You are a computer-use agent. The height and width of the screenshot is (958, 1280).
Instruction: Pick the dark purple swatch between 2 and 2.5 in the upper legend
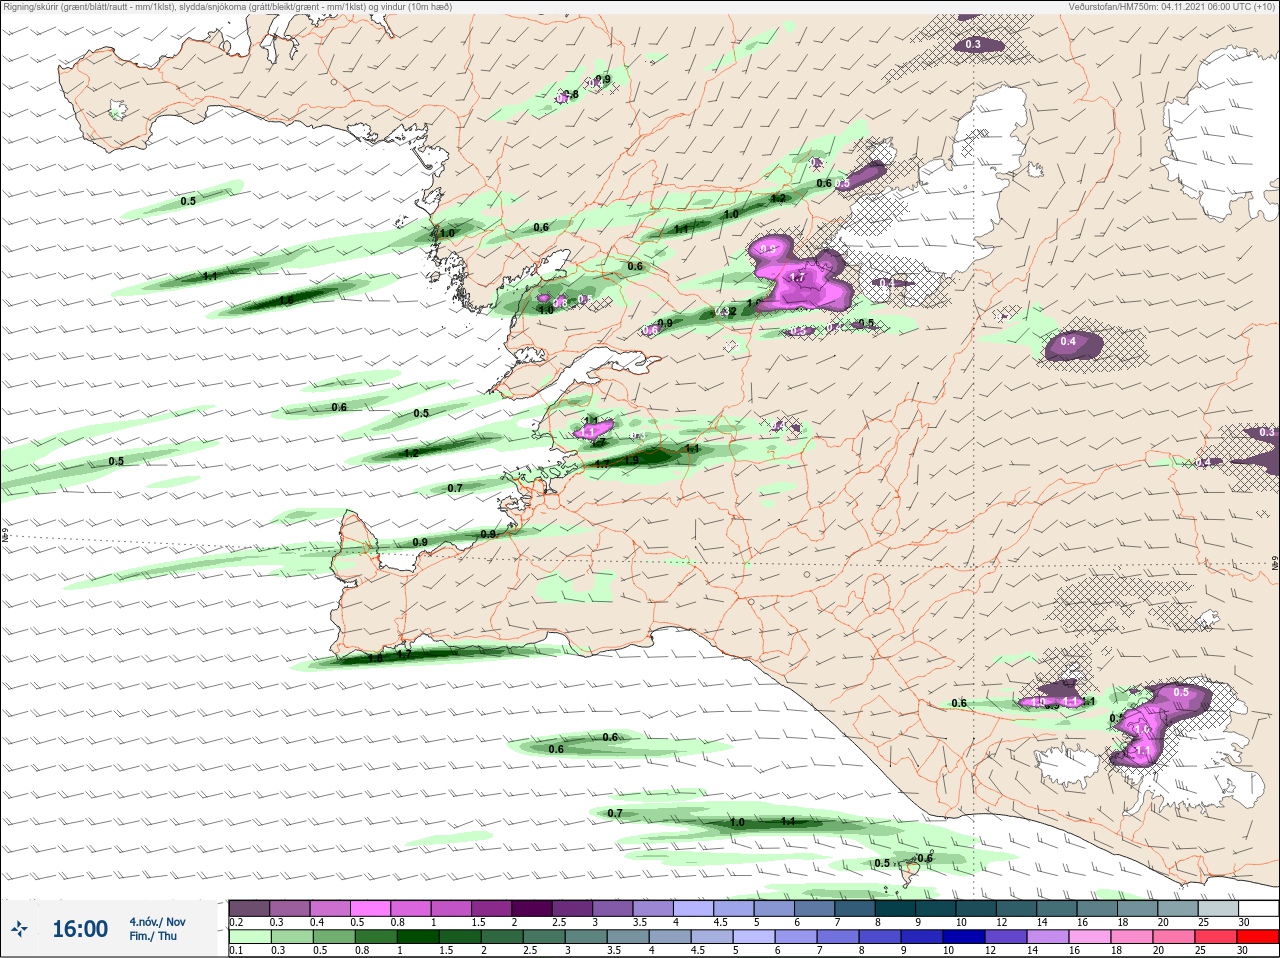click(x=533, y=907)
